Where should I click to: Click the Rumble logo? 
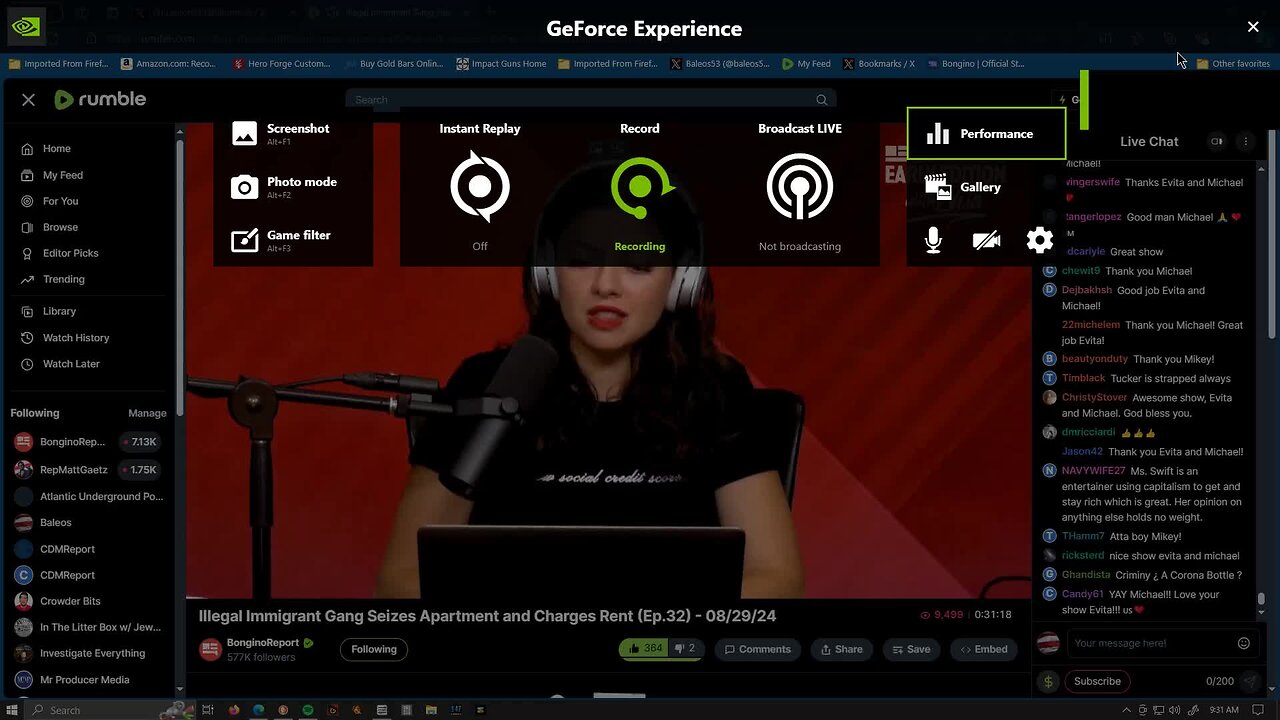(x=100, y=99)
